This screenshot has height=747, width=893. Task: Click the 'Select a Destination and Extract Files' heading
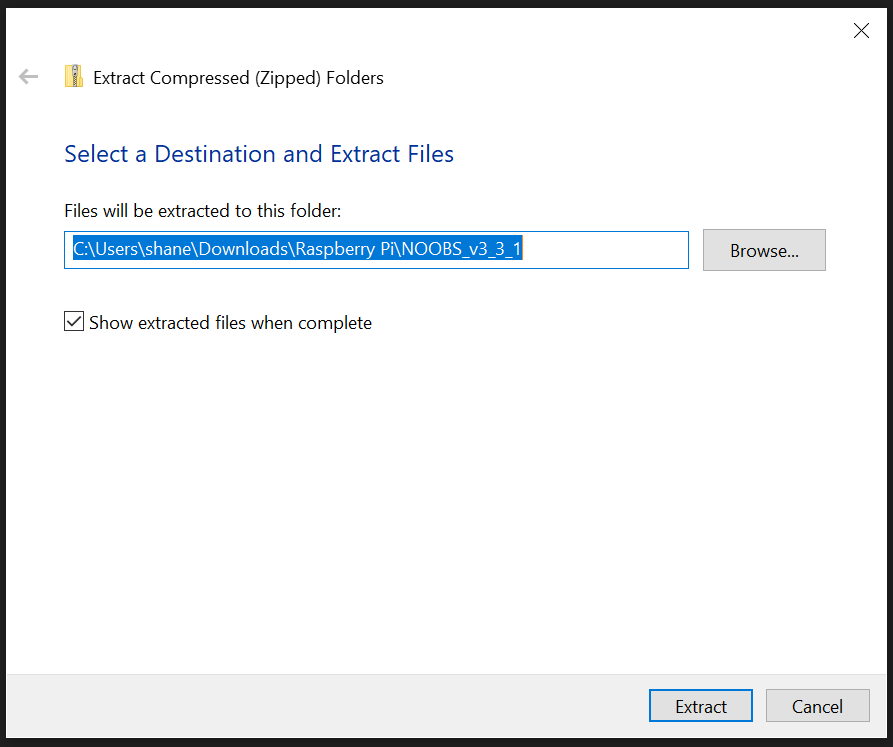259,154
